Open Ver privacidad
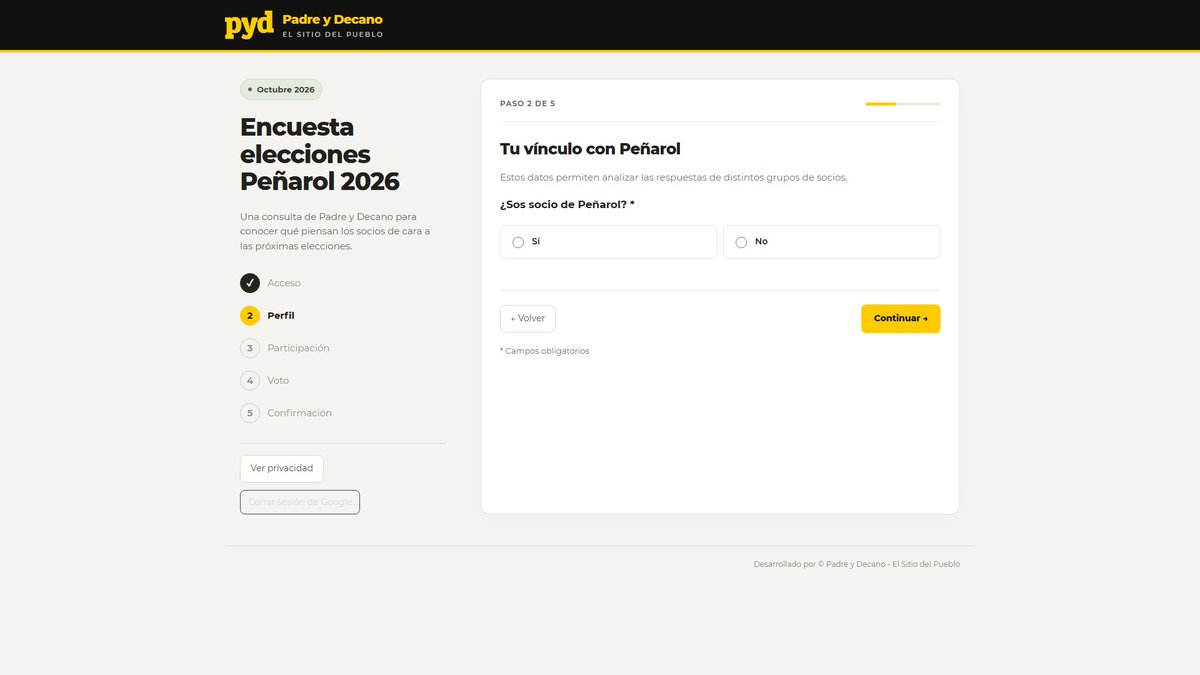Viewport: 1200px width, 675px height. point(282,468)
